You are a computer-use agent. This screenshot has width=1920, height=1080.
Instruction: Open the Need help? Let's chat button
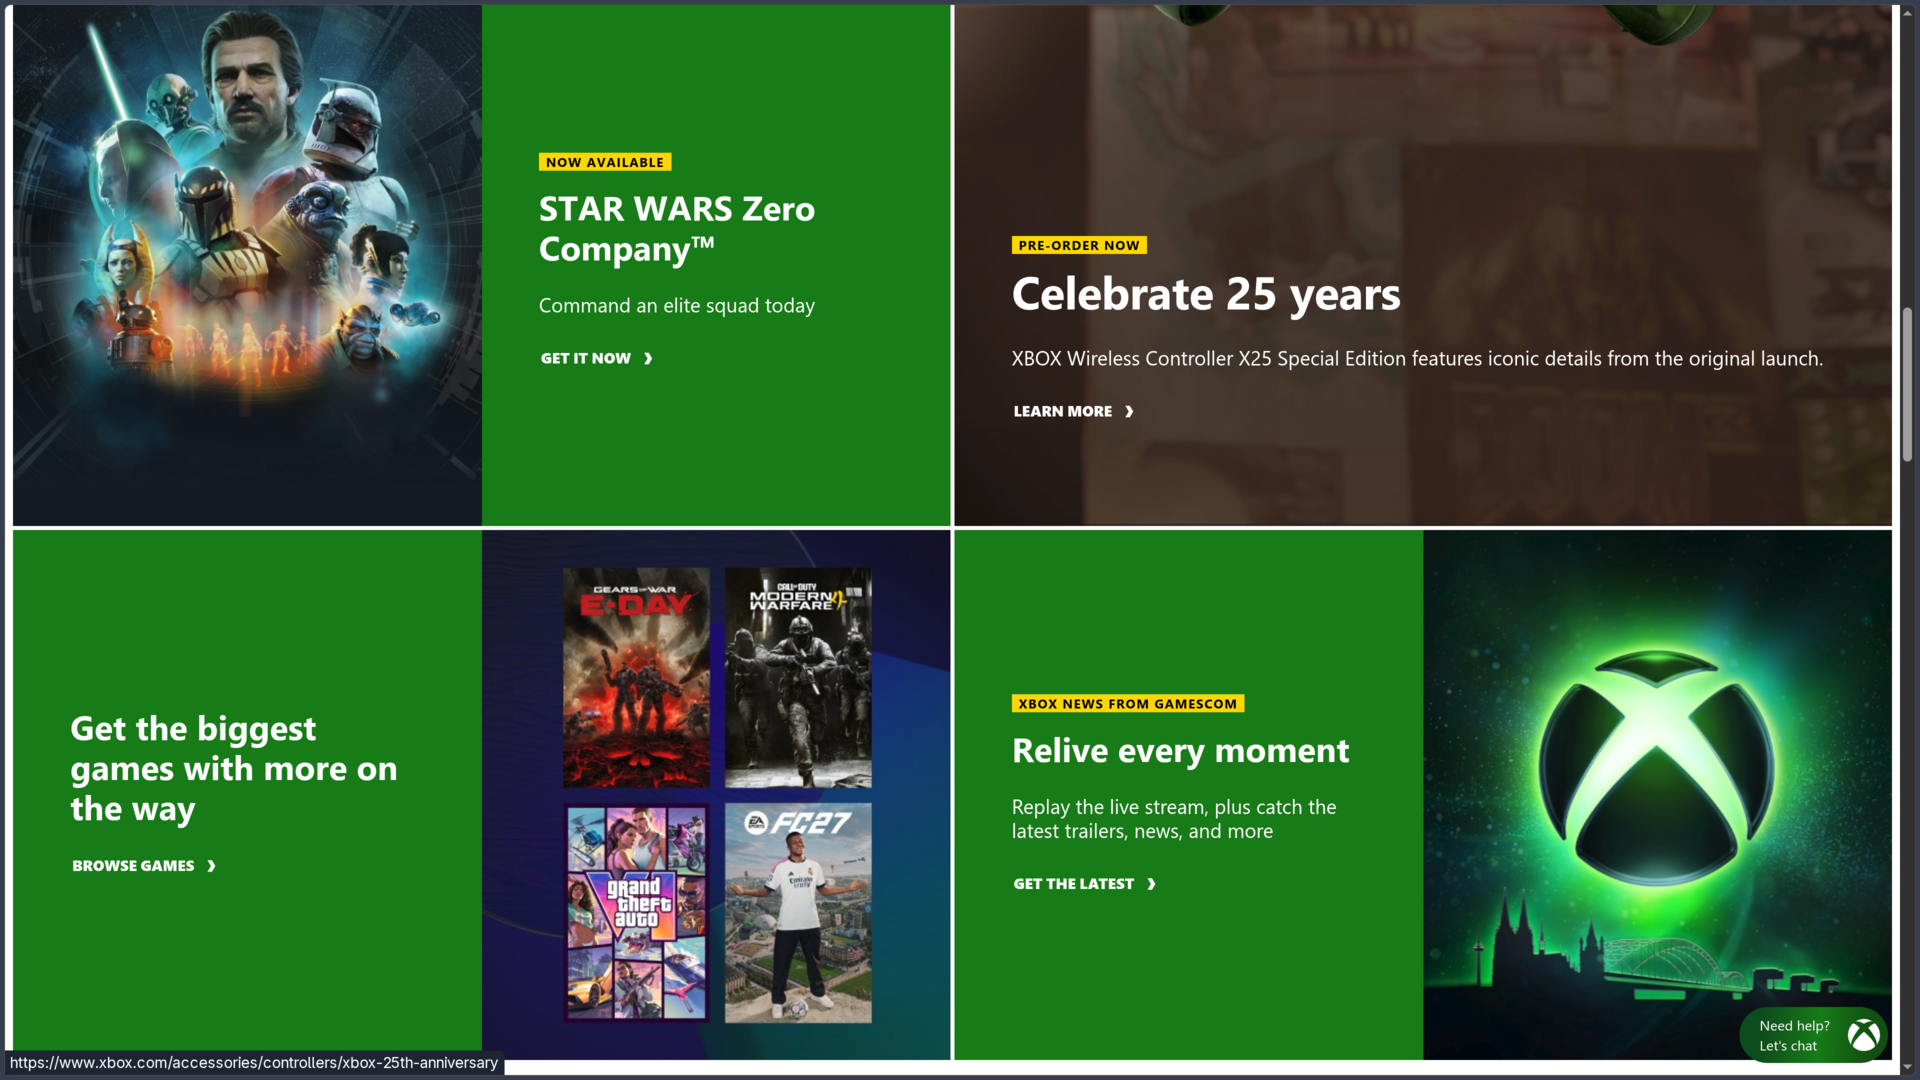1813,1035
